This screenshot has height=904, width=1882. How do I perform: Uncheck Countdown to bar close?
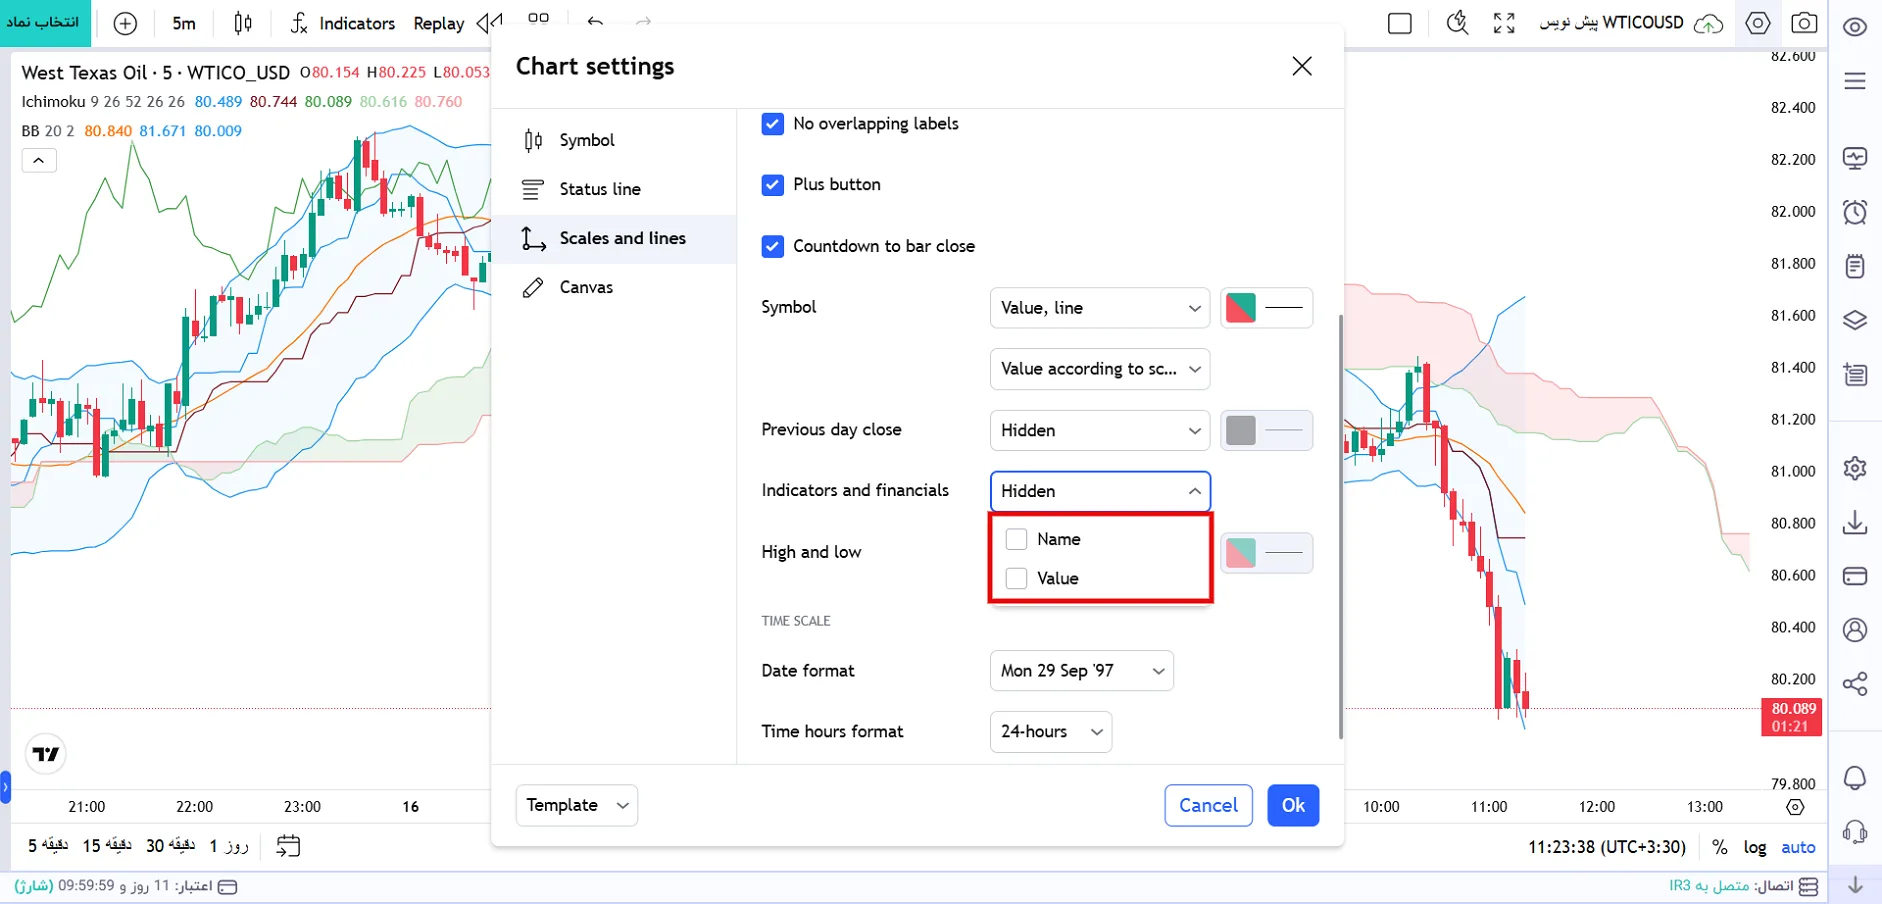772,246
